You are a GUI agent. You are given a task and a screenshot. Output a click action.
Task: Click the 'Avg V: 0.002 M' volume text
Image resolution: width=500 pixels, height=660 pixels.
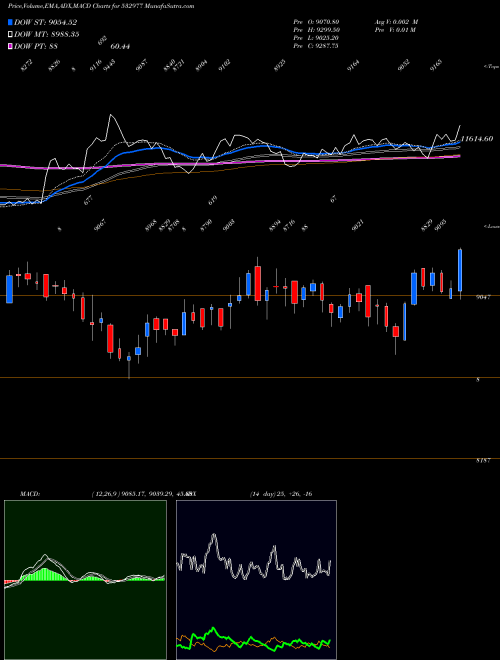[396, 22]
